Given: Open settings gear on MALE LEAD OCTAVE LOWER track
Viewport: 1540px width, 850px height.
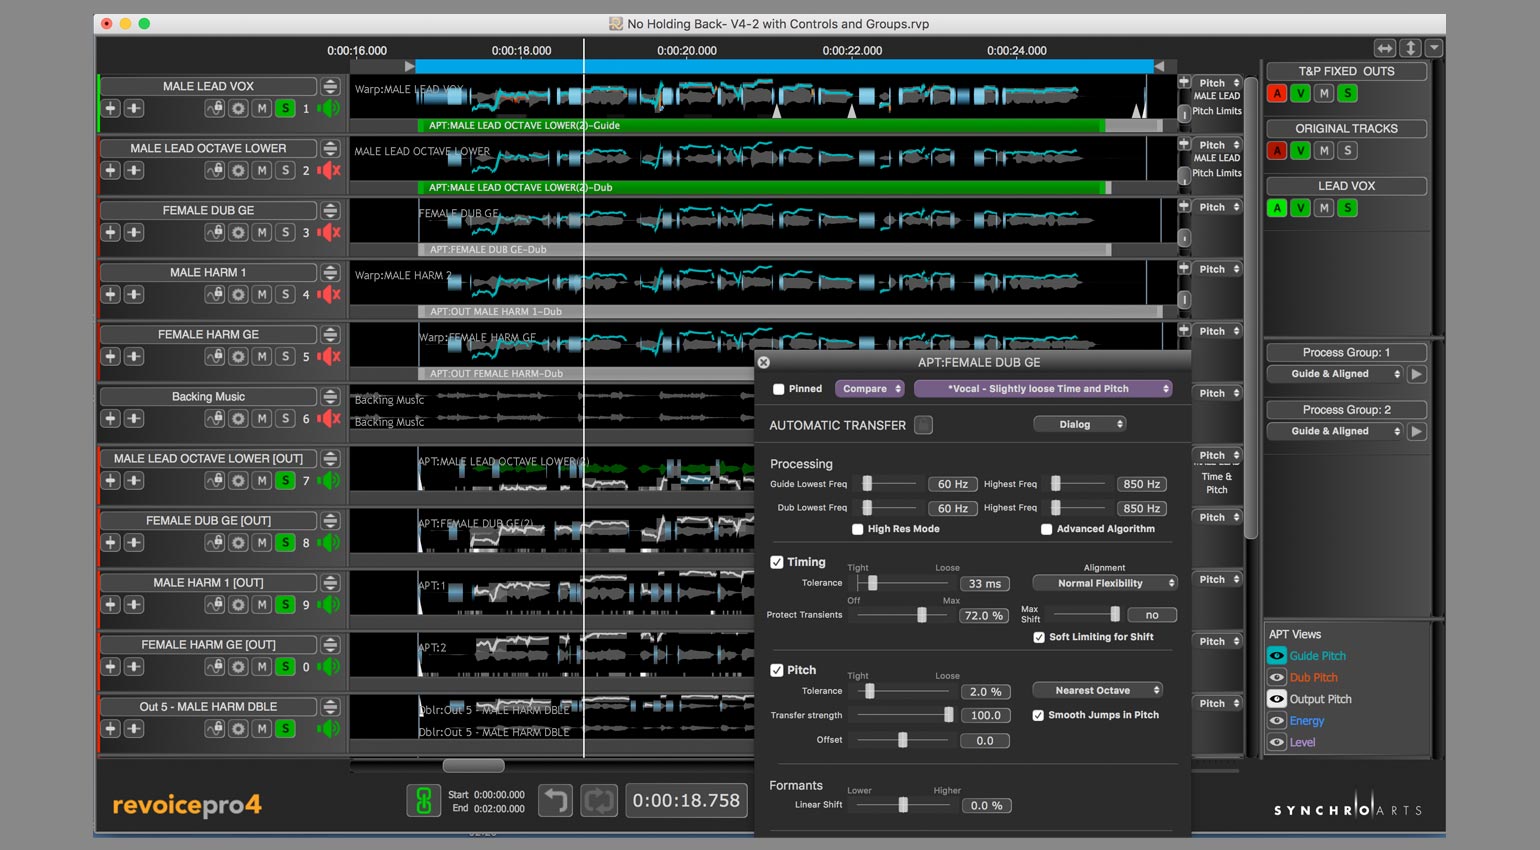Looking at the screenshot, I should pos(238,170).
